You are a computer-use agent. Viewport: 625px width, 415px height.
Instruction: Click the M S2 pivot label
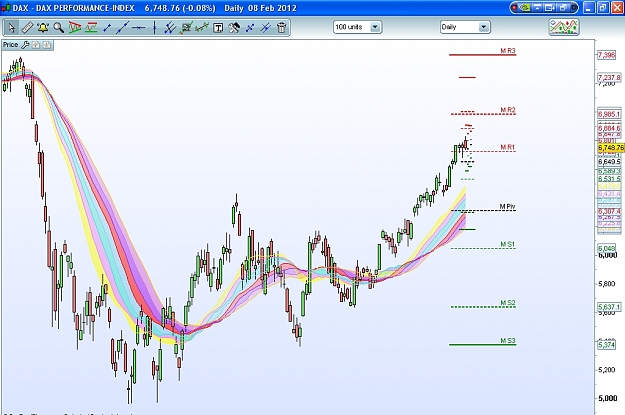pyautogui.click(x=508, y=303)
